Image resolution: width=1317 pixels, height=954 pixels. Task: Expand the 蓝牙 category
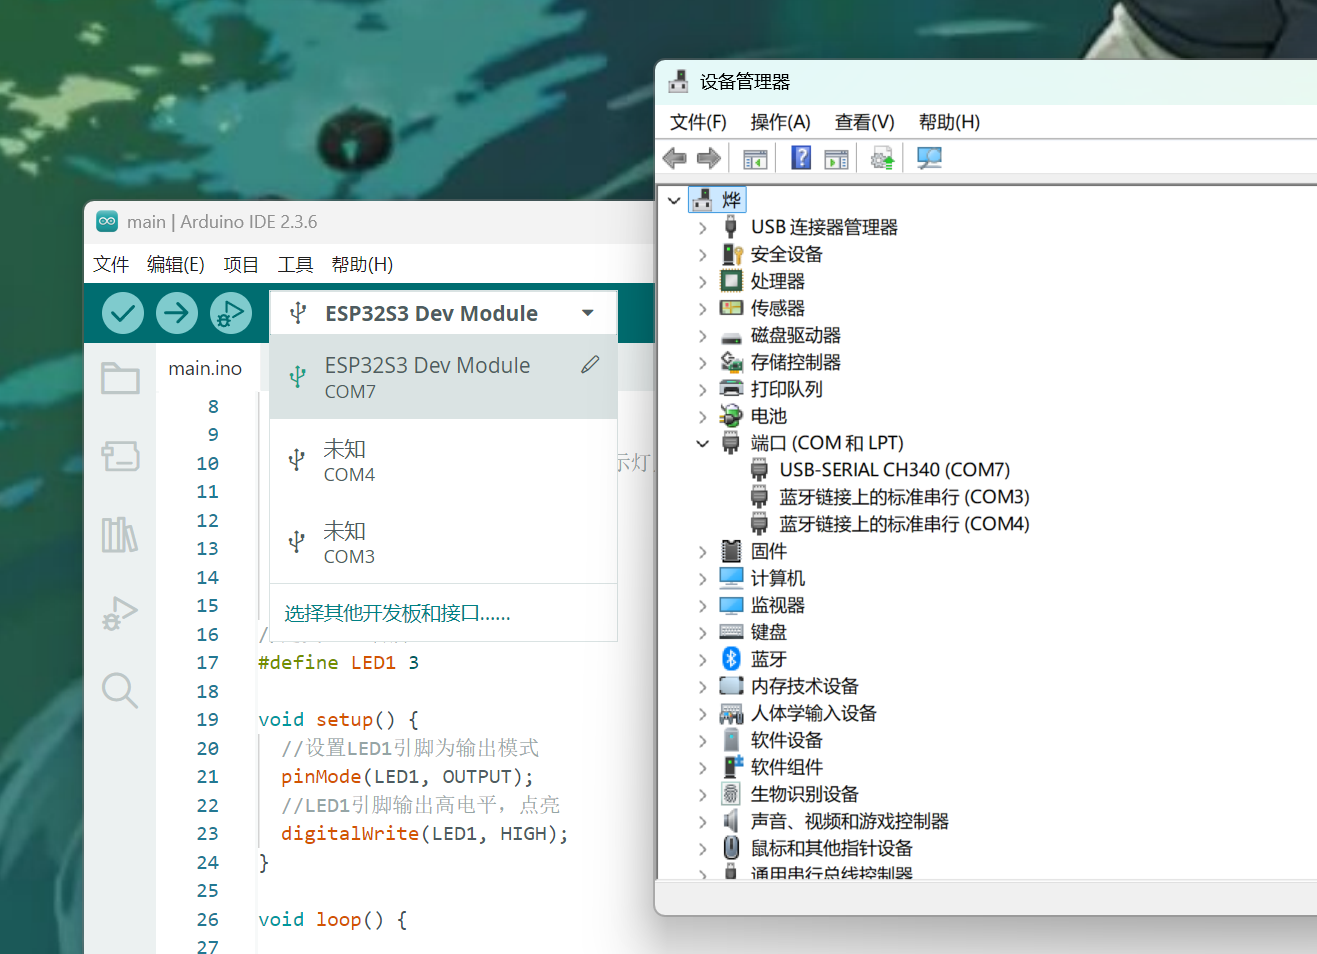[x=702, y=659]
